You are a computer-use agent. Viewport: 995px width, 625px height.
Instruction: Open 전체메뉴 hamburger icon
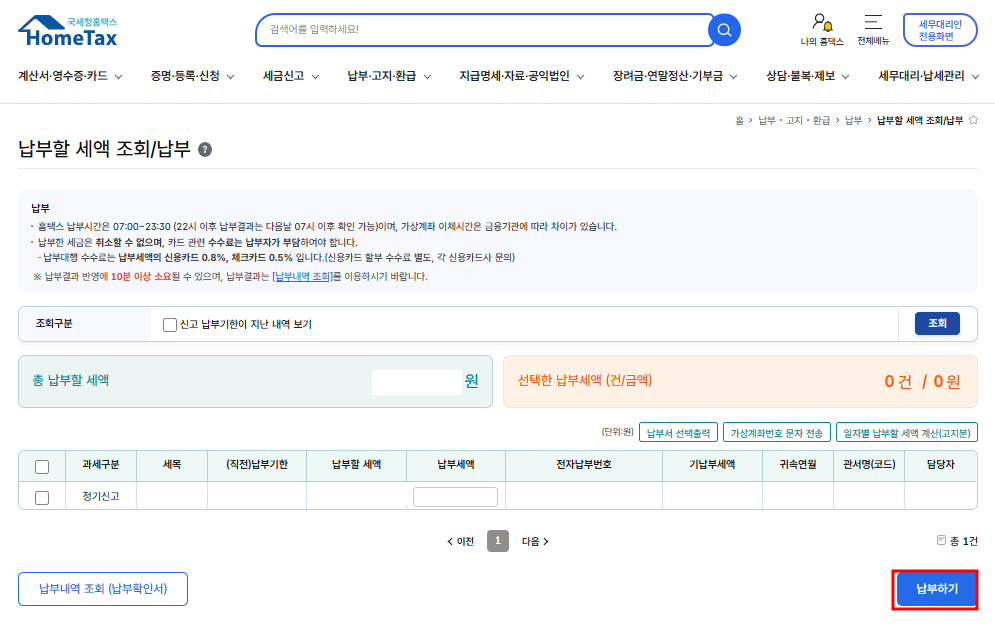coord(873,22)
